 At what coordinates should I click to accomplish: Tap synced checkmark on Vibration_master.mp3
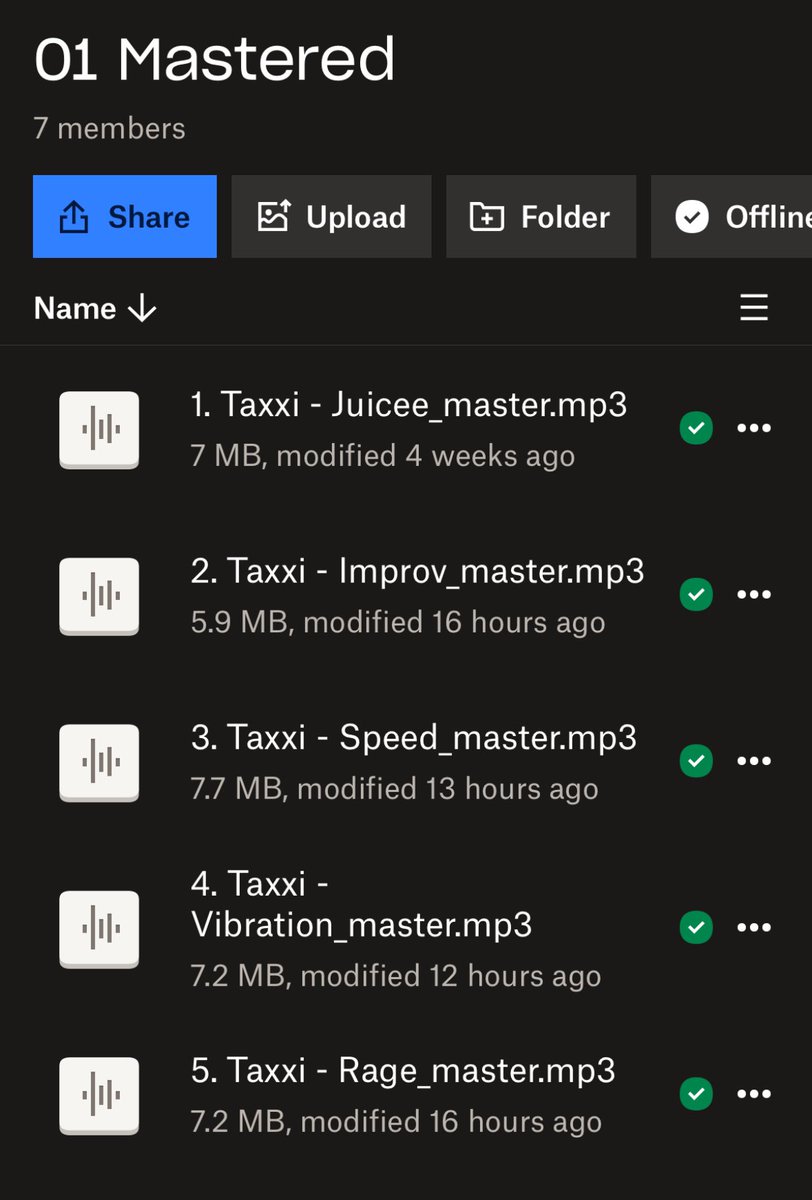[696, 928]
